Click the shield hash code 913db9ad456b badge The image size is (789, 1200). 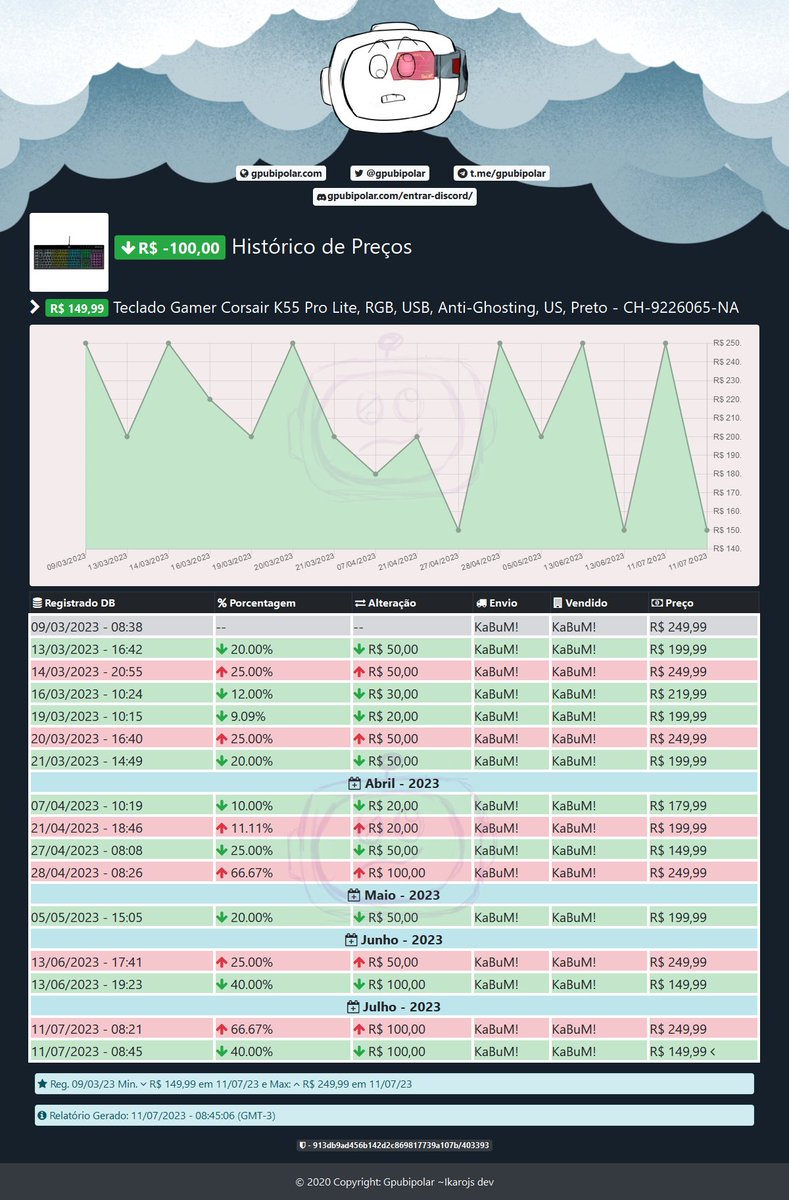pyautogui.click(x=394, y=1145)
